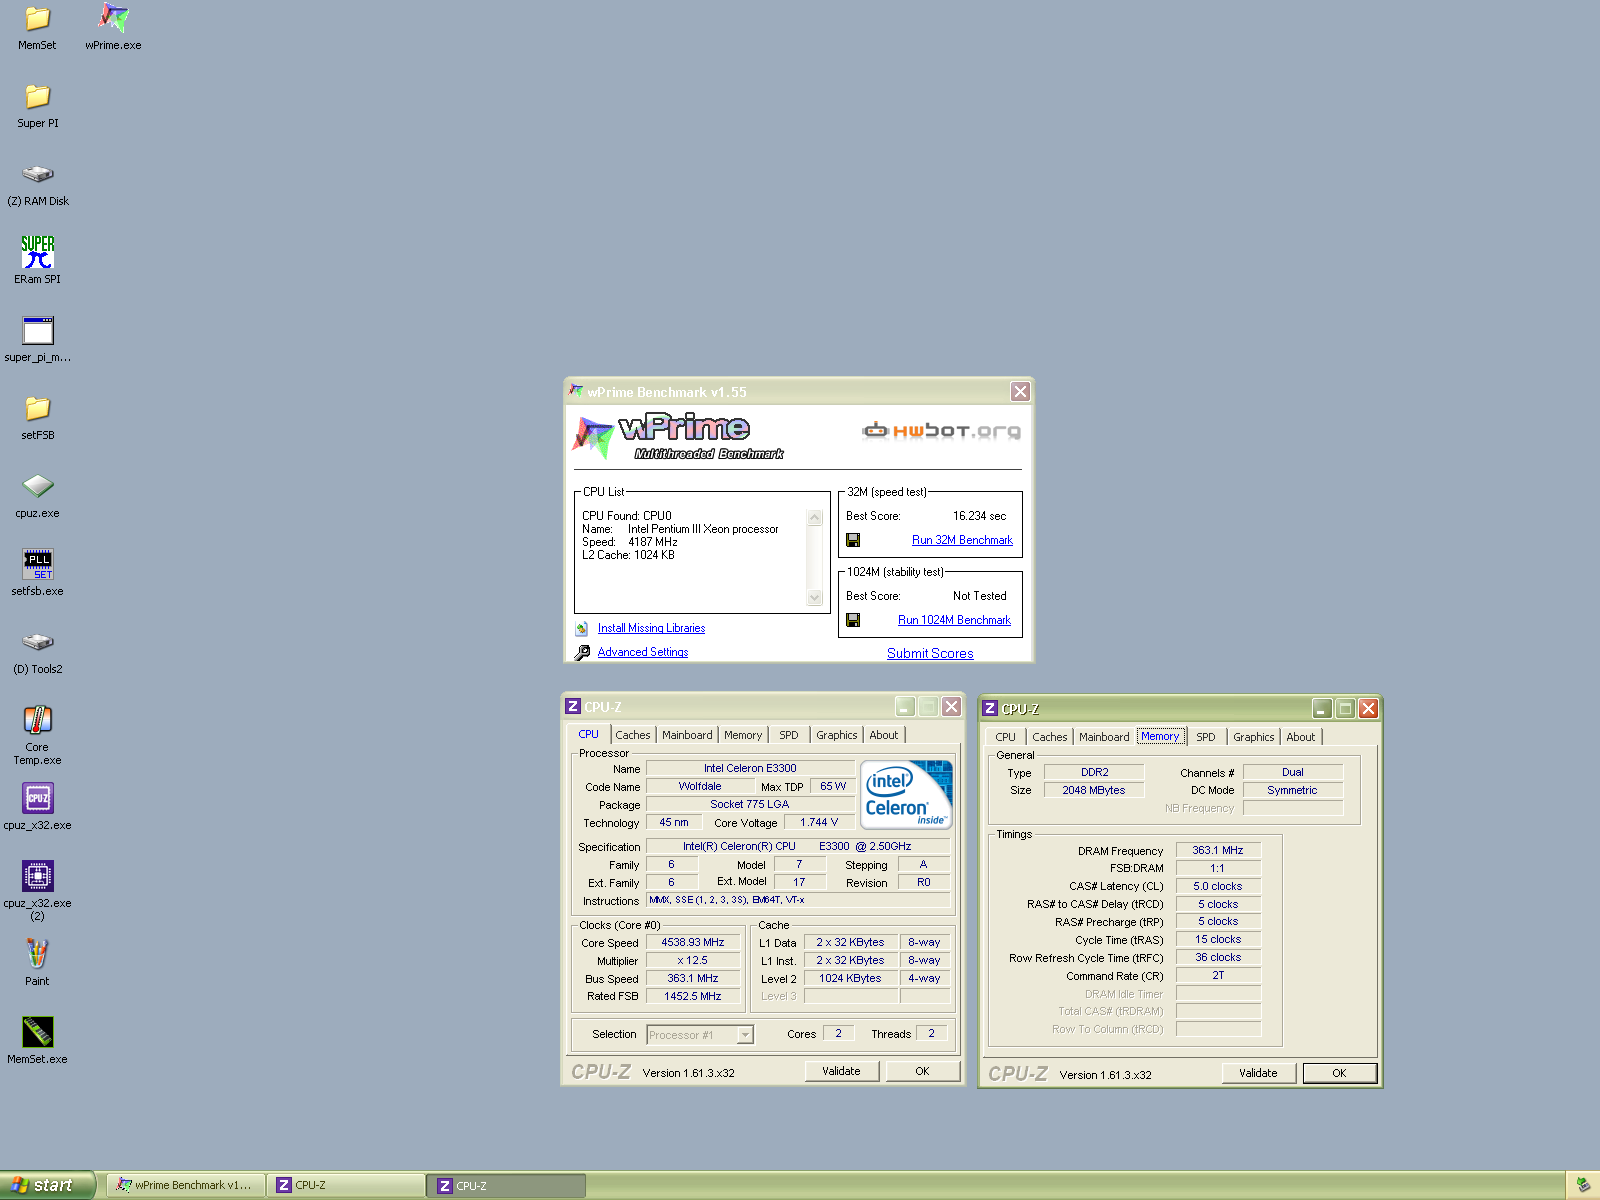This screenshot has height=1200, width=1600.
Task: Switch to Caches tab in left CPU-Z
Action: pyautogui.click(x=633, y=735)
